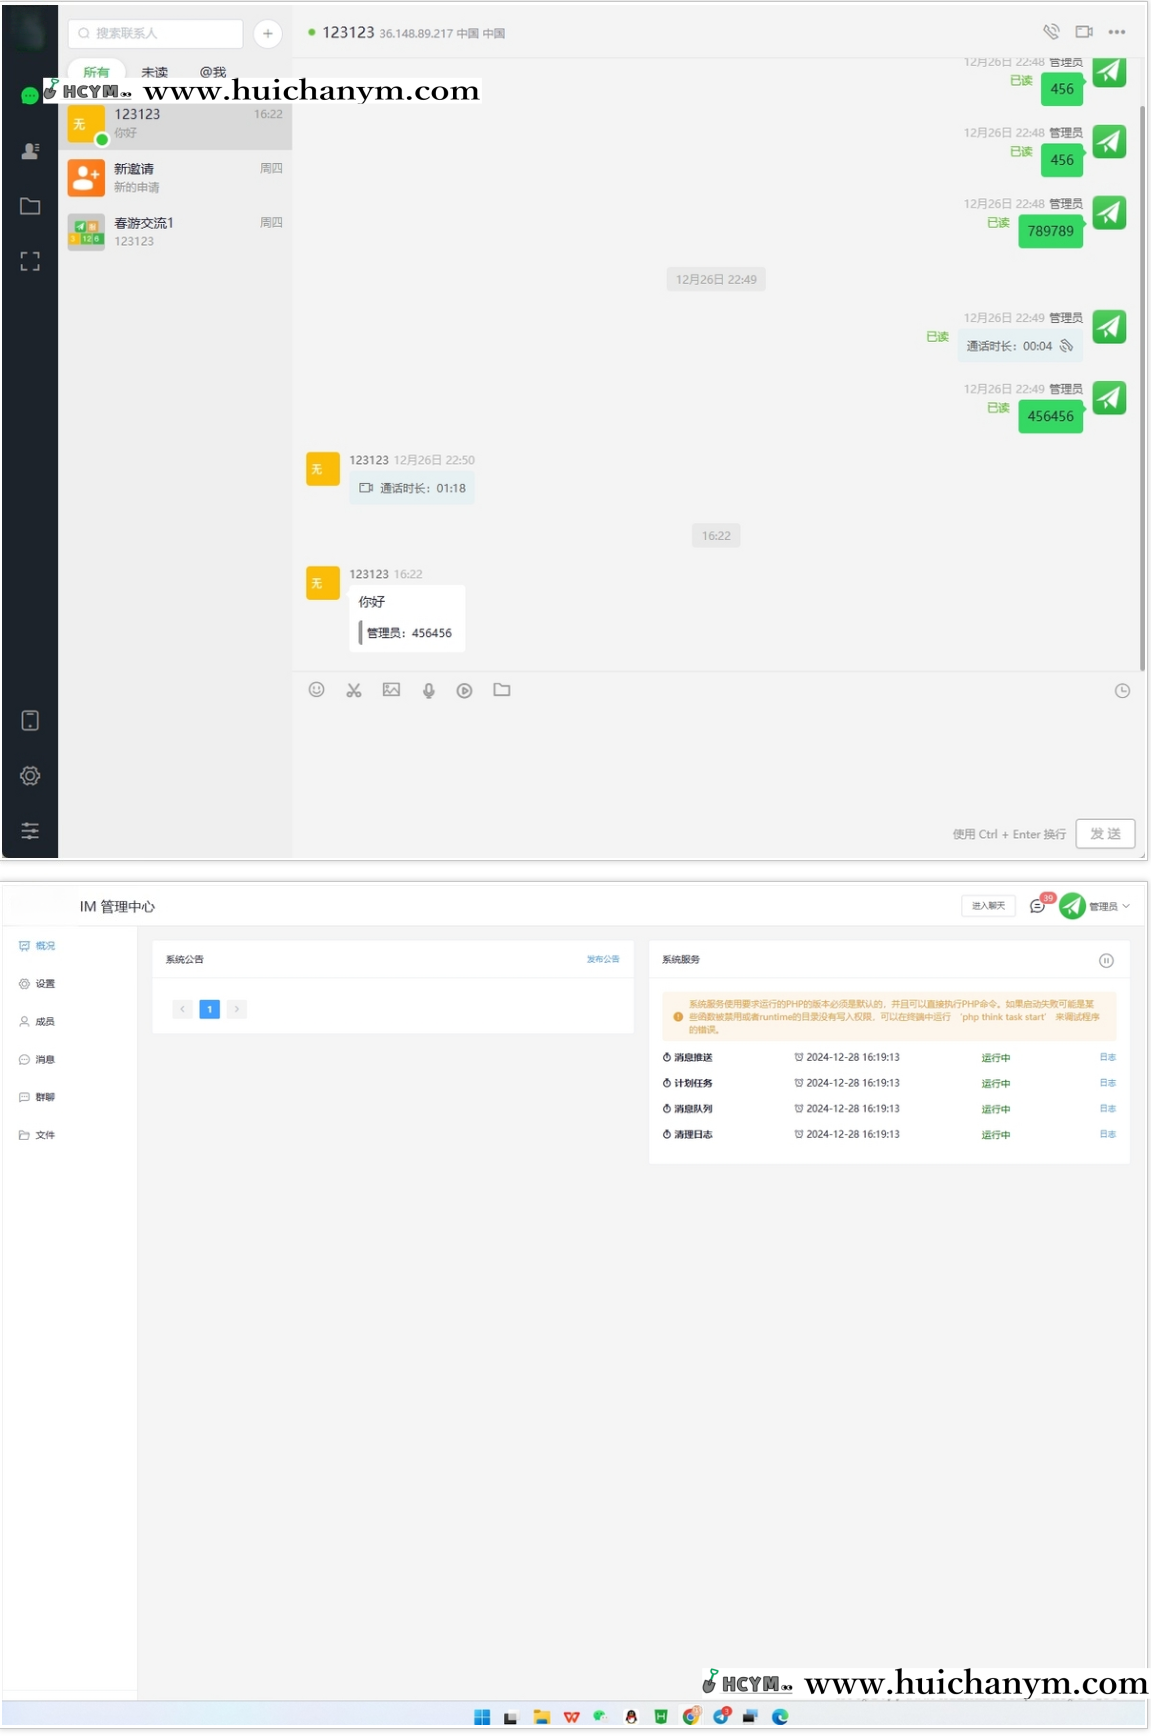The width and height of the screenshot is (1151, 1736).
Task: Click the video play icon in toolbar
Action: coord(464,690)
